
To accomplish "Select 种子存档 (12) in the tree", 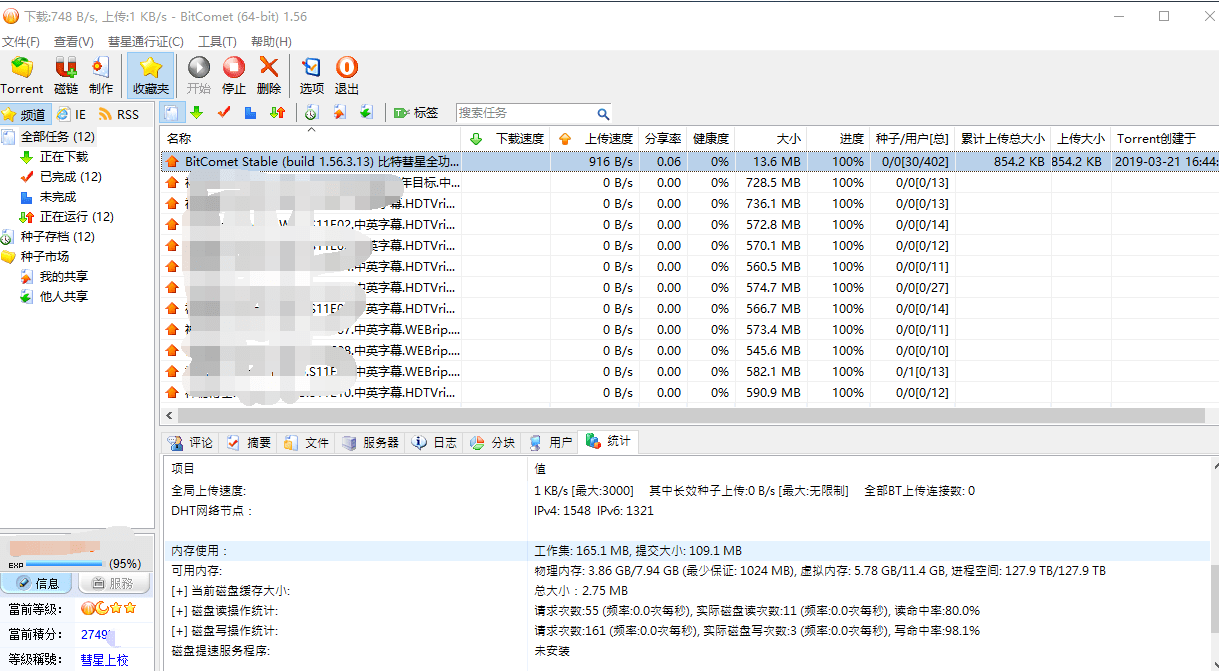I will pos(57,237).
